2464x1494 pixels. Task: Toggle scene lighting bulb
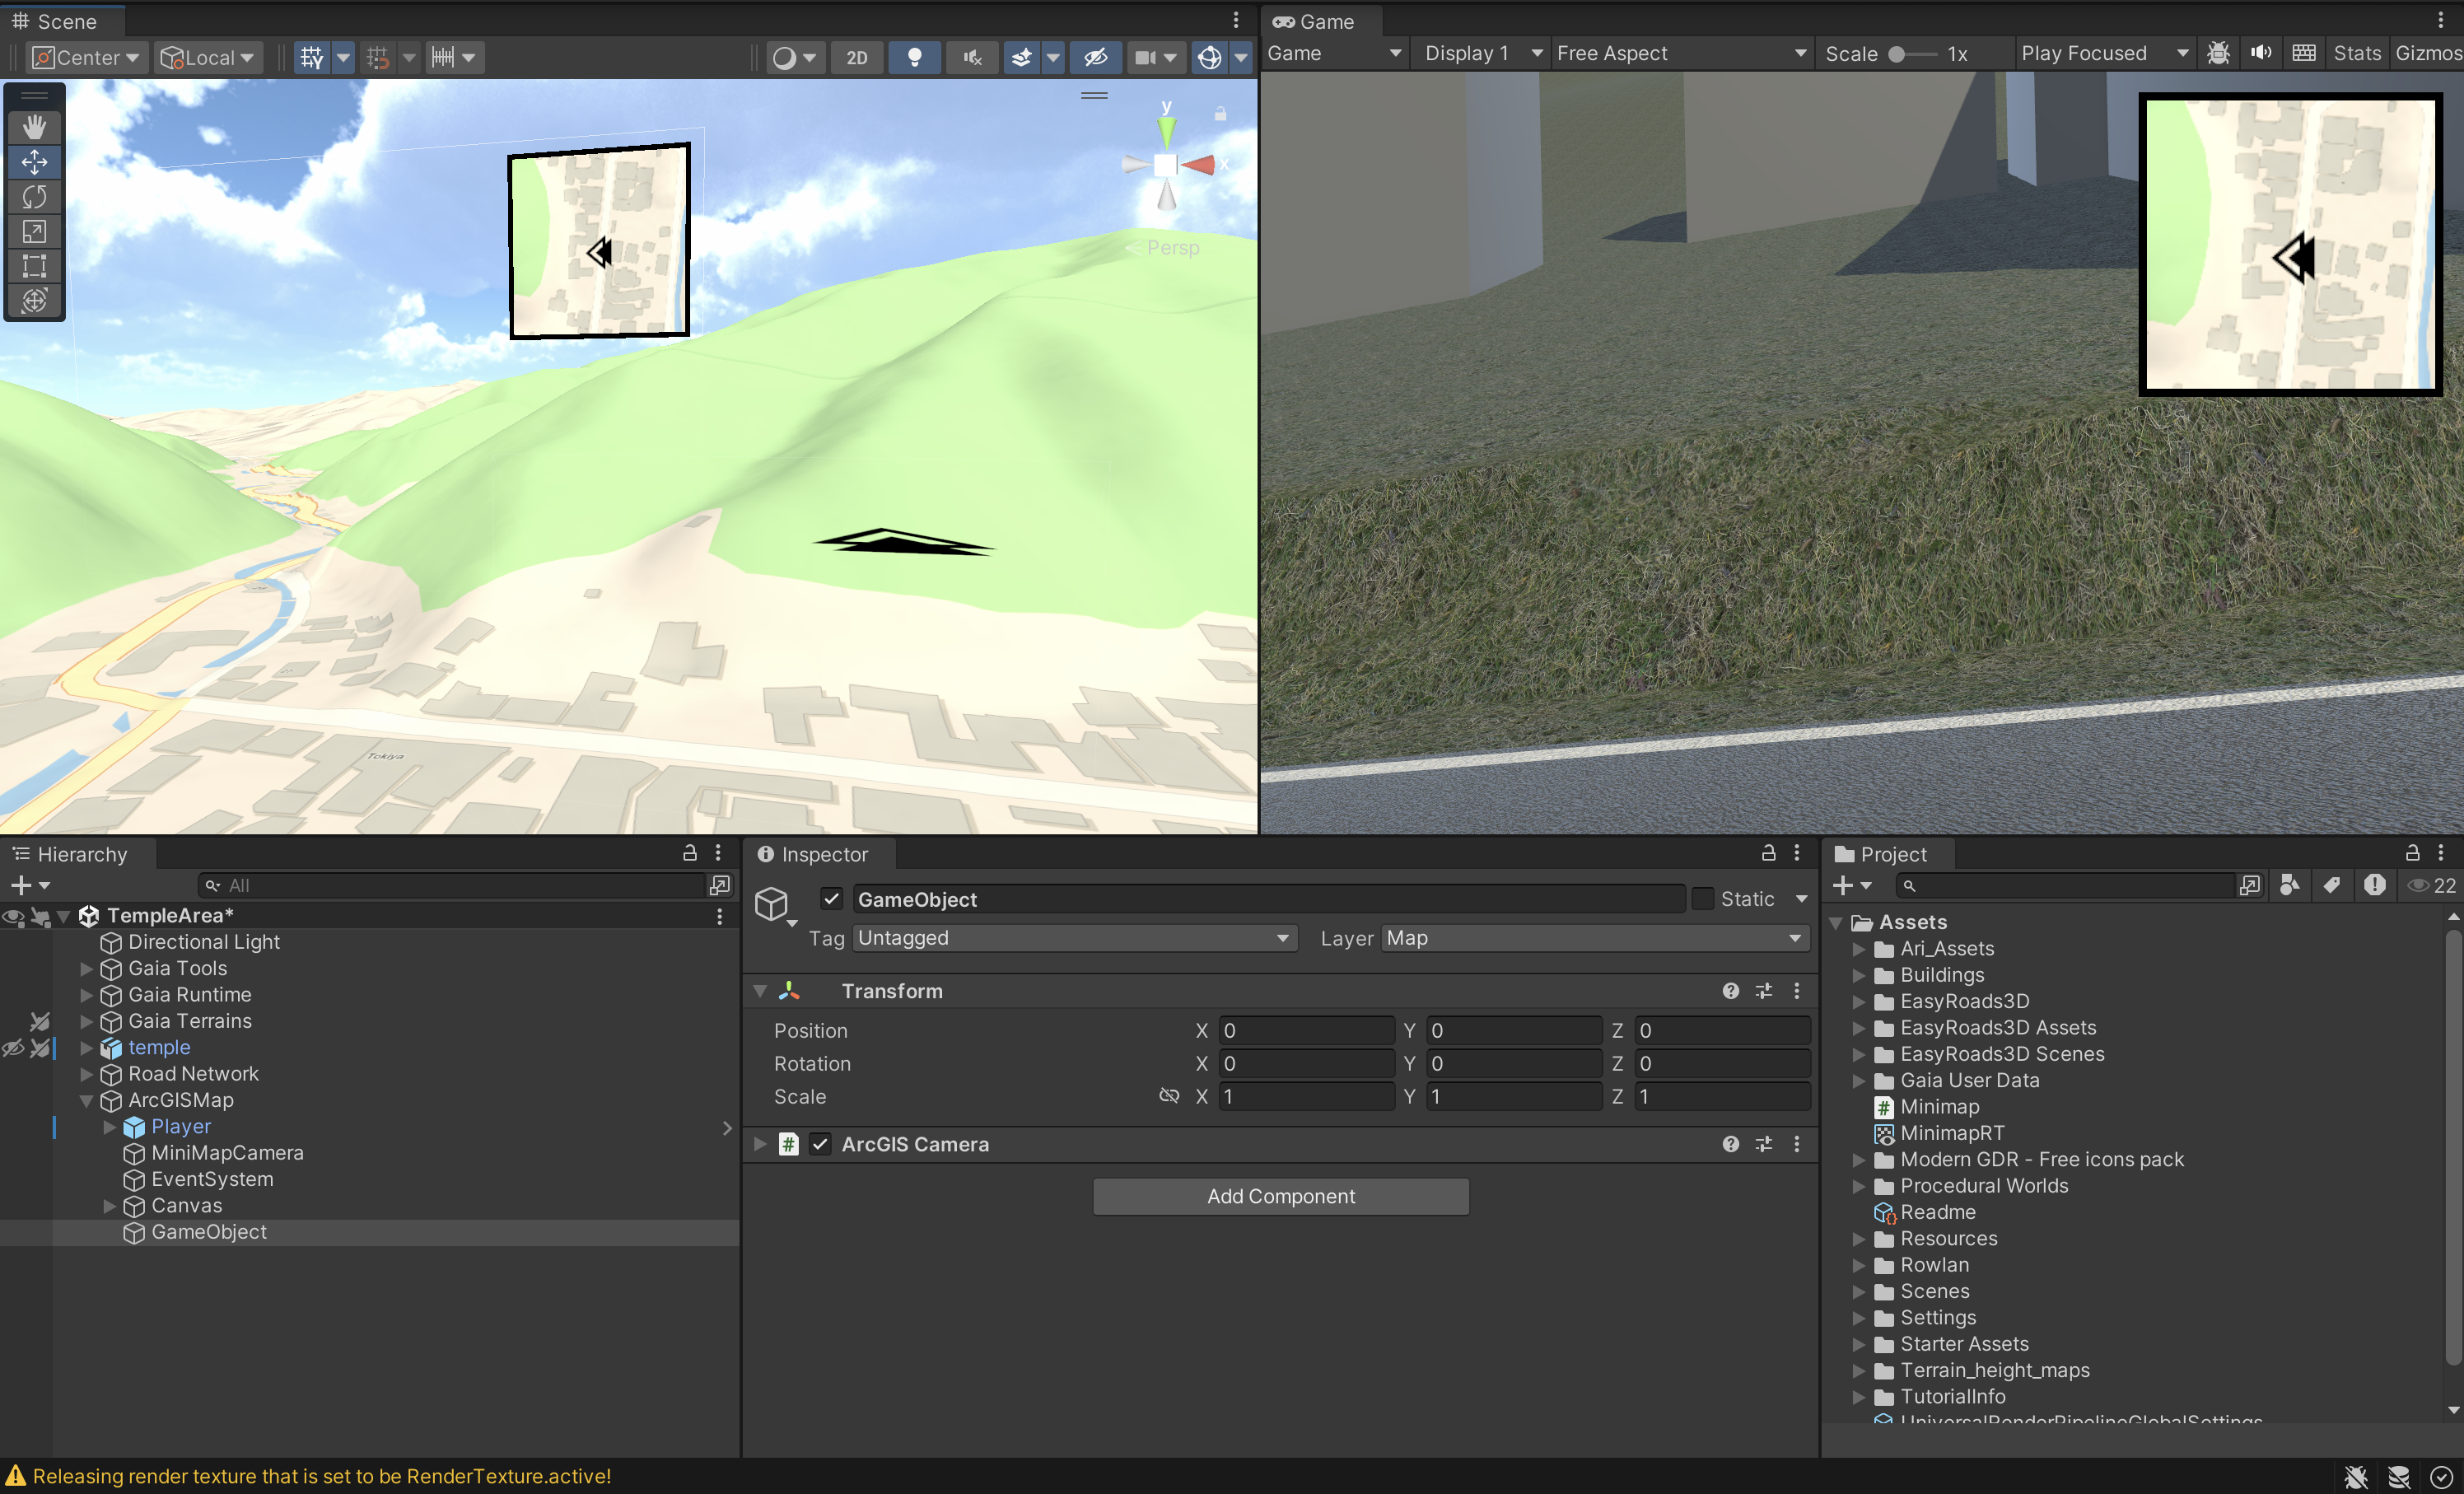914,57
